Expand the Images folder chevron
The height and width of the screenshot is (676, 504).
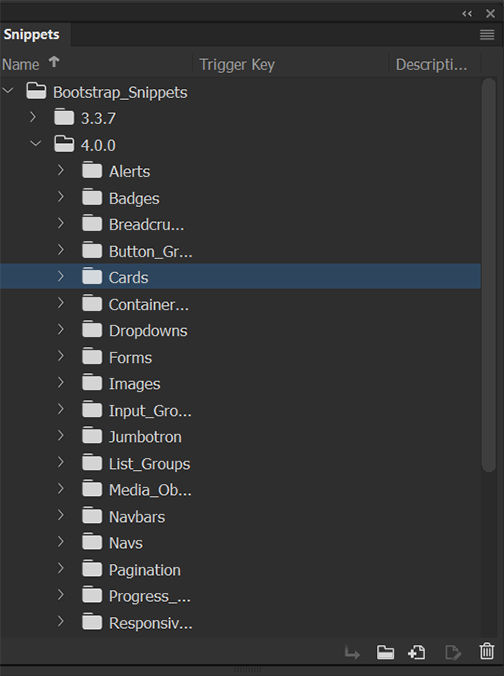pyautogui.click(x=61, y=382)
